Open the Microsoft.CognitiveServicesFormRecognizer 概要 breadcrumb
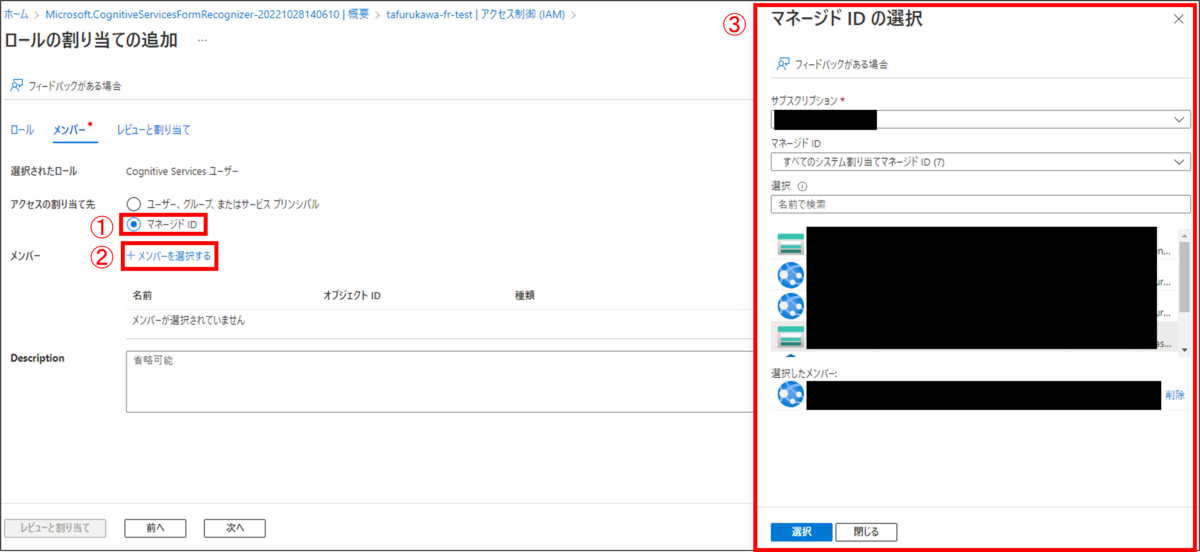The width and height of the screenshot is (1200, 552). 207,15
